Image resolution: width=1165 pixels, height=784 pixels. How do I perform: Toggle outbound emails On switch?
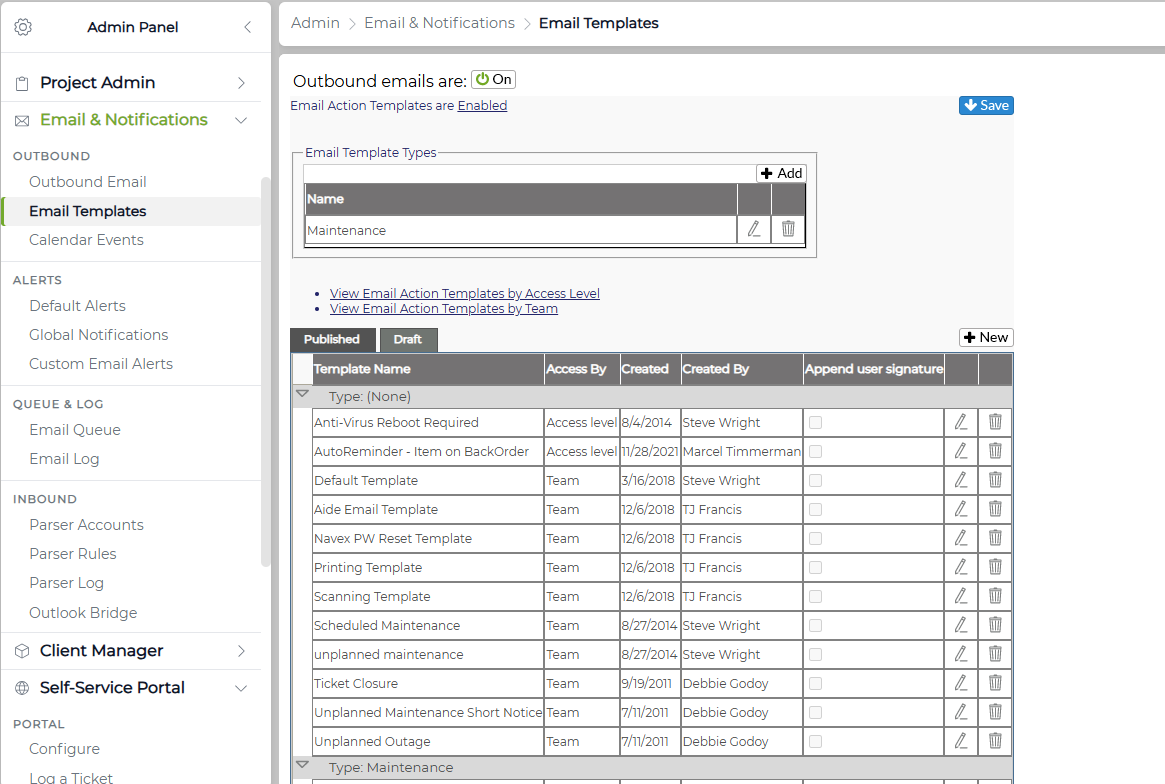493,80
